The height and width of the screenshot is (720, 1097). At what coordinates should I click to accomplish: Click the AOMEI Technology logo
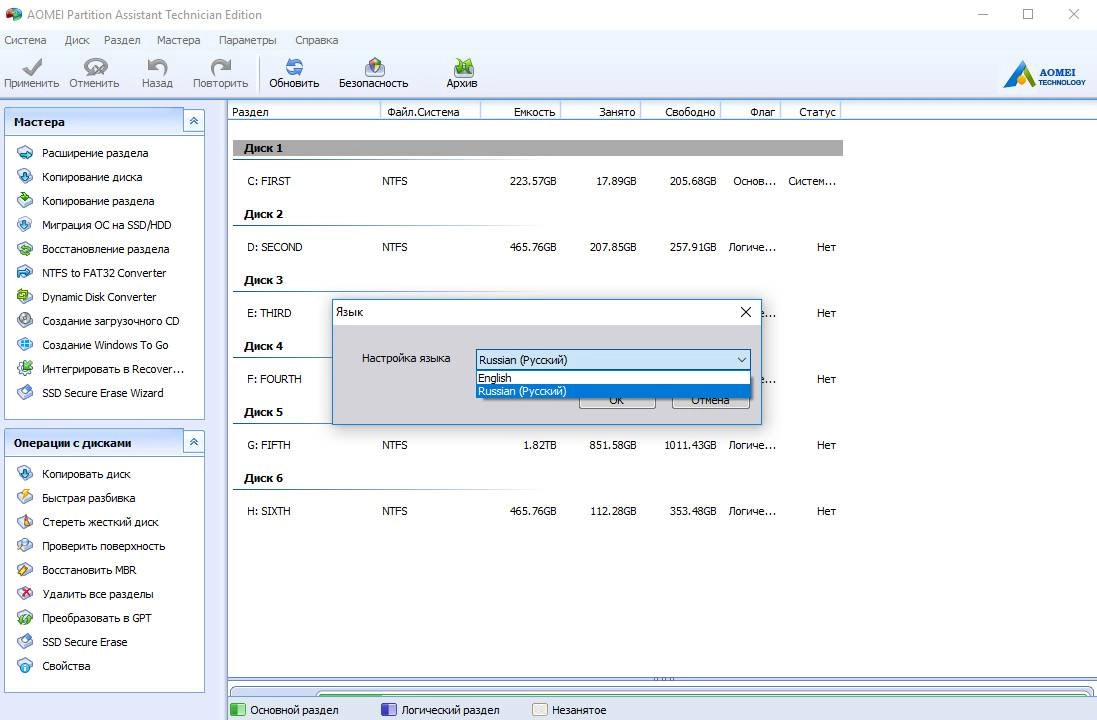click(x=1045, y=73)
